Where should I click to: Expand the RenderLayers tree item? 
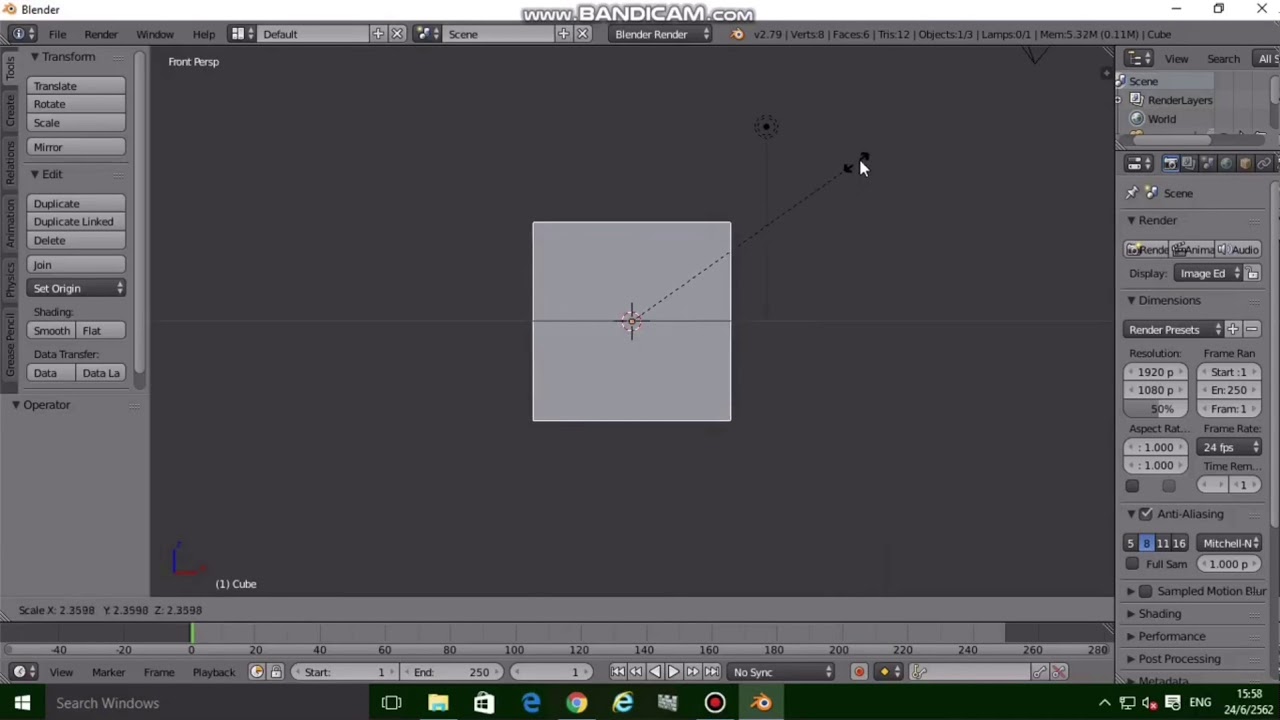(1119, 100)
